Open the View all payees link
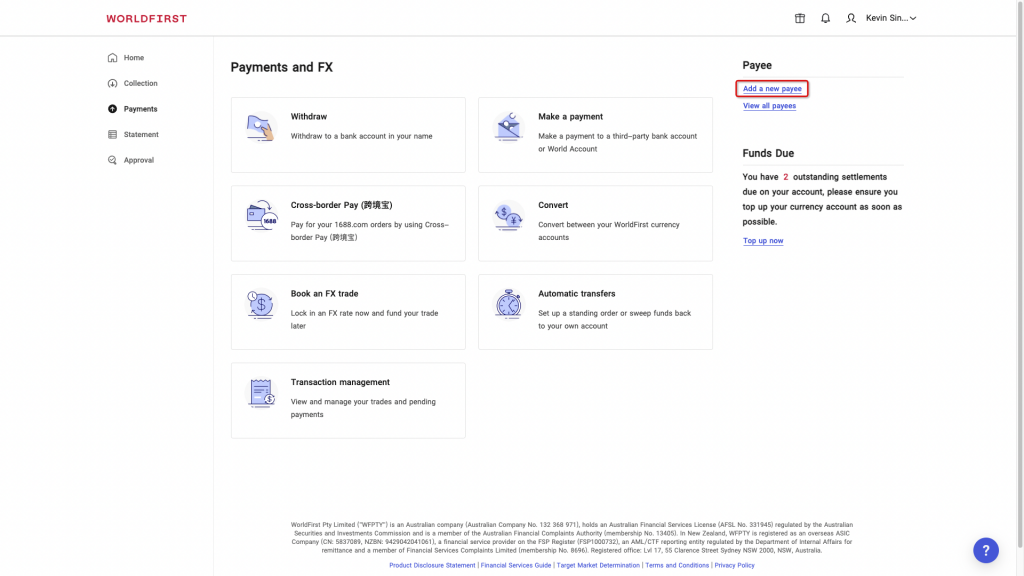The height and width of the screenshot is (576, 1024). pos(769,106)
